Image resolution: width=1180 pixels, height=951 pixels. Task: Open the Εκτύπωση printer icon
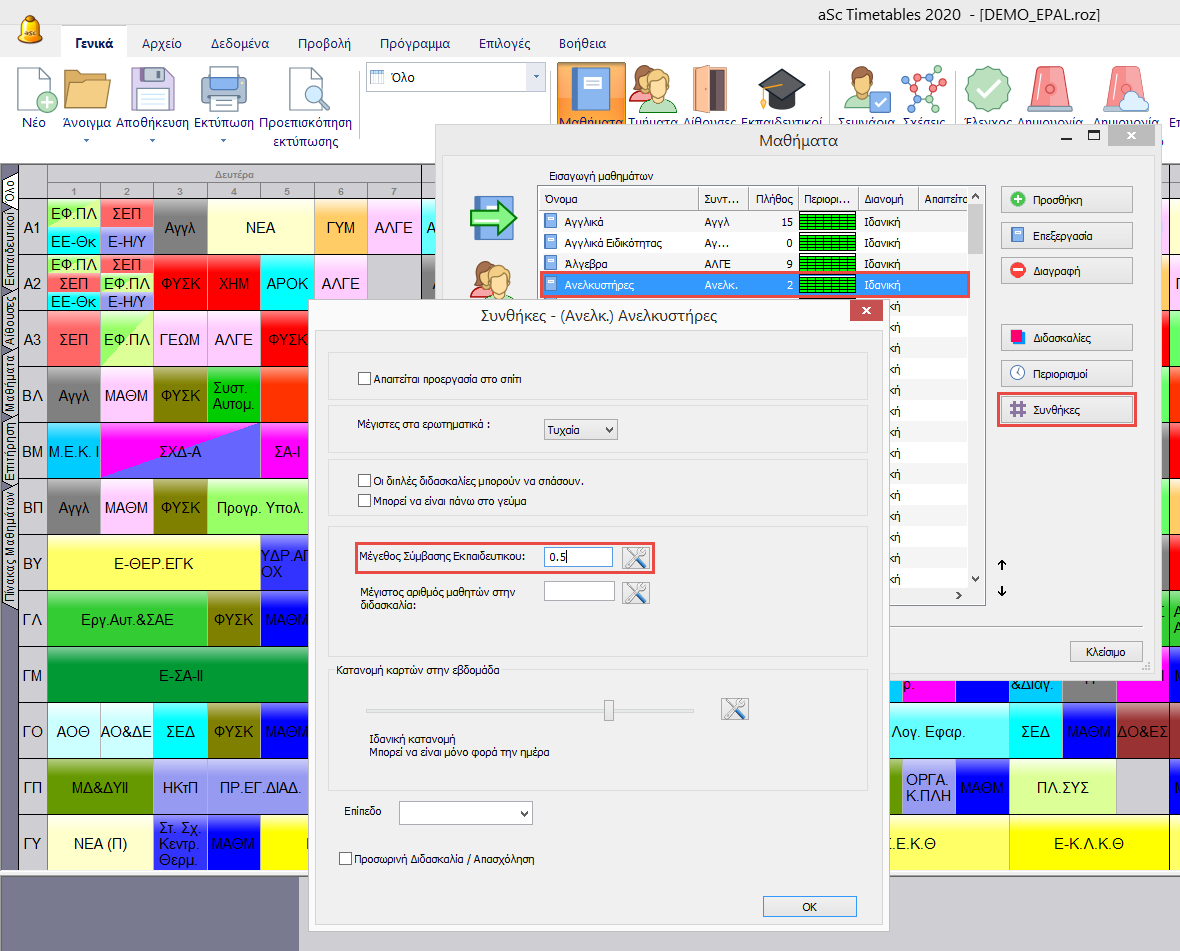pos(223,90)
